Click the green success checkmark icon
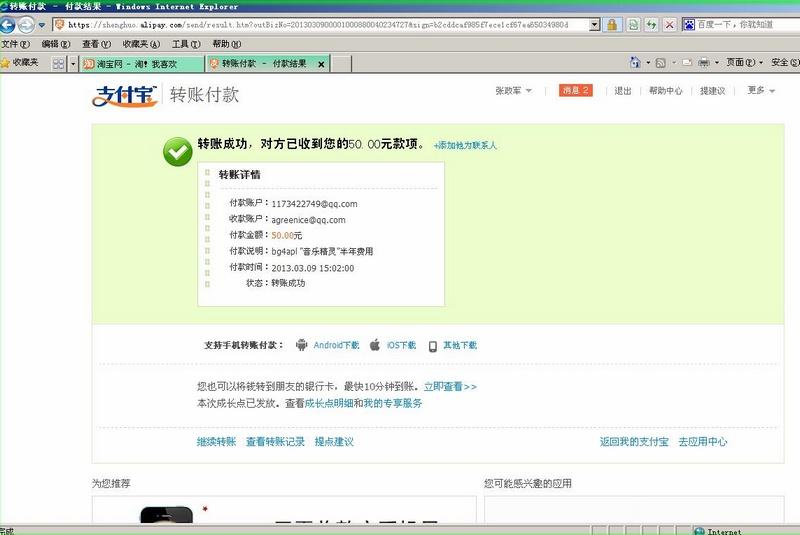The width and height of the screenshot is (800, 535). (x=178, y=151)
